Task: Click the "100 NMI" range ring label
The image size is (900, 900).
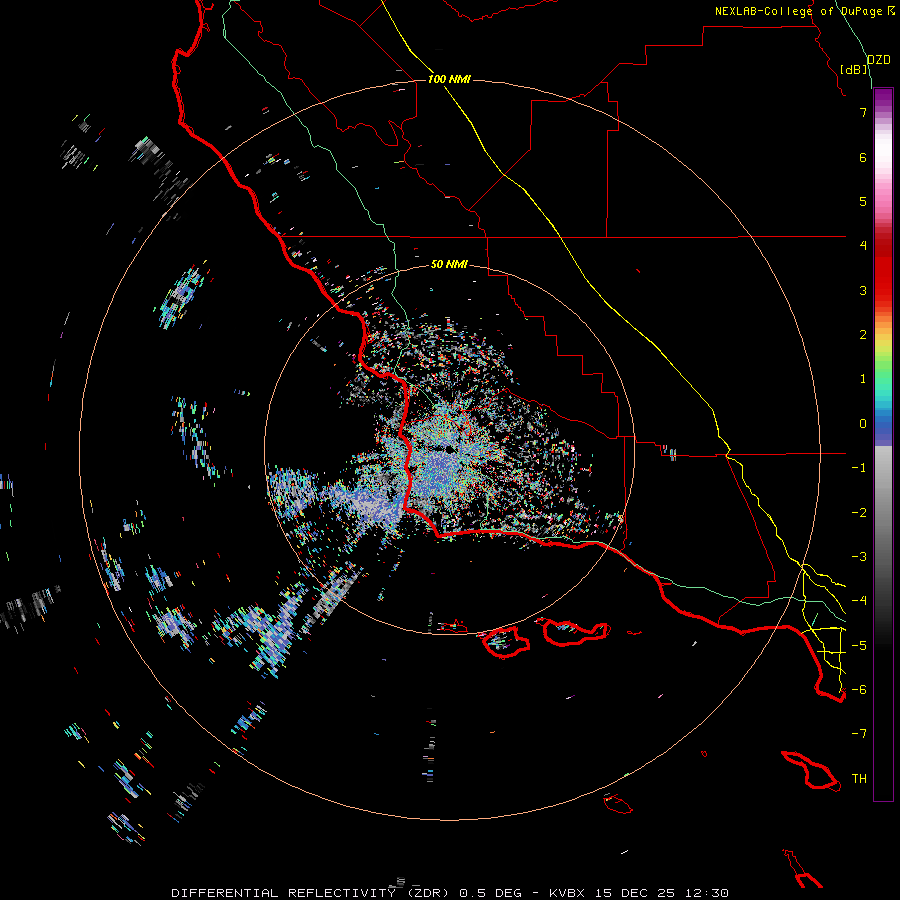Action: point(449,79)
